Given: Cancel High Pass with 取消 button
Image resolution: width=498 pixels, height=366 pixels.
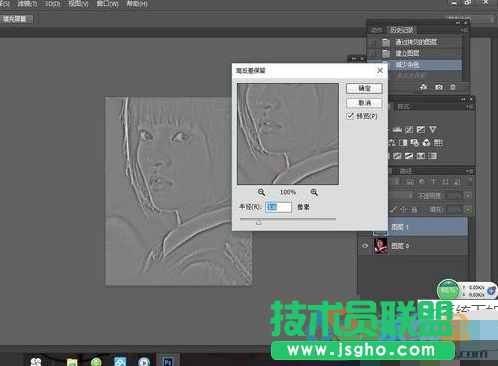Looking at the screenshot, I should pyautogui.click(x=364, y=103).
